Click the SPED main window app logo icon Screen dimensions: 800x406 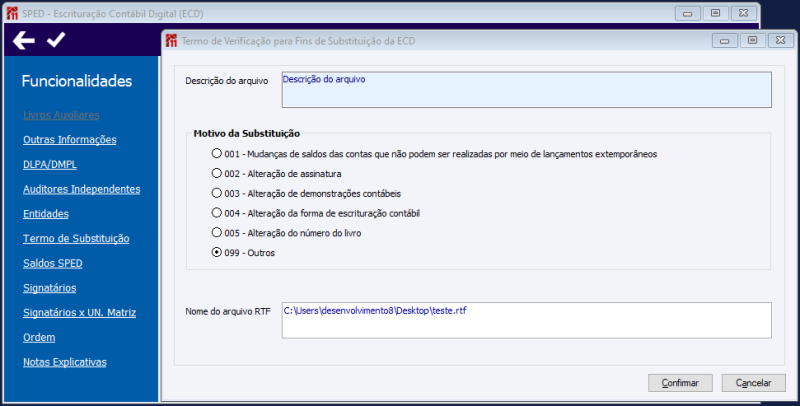pos(12,13)
